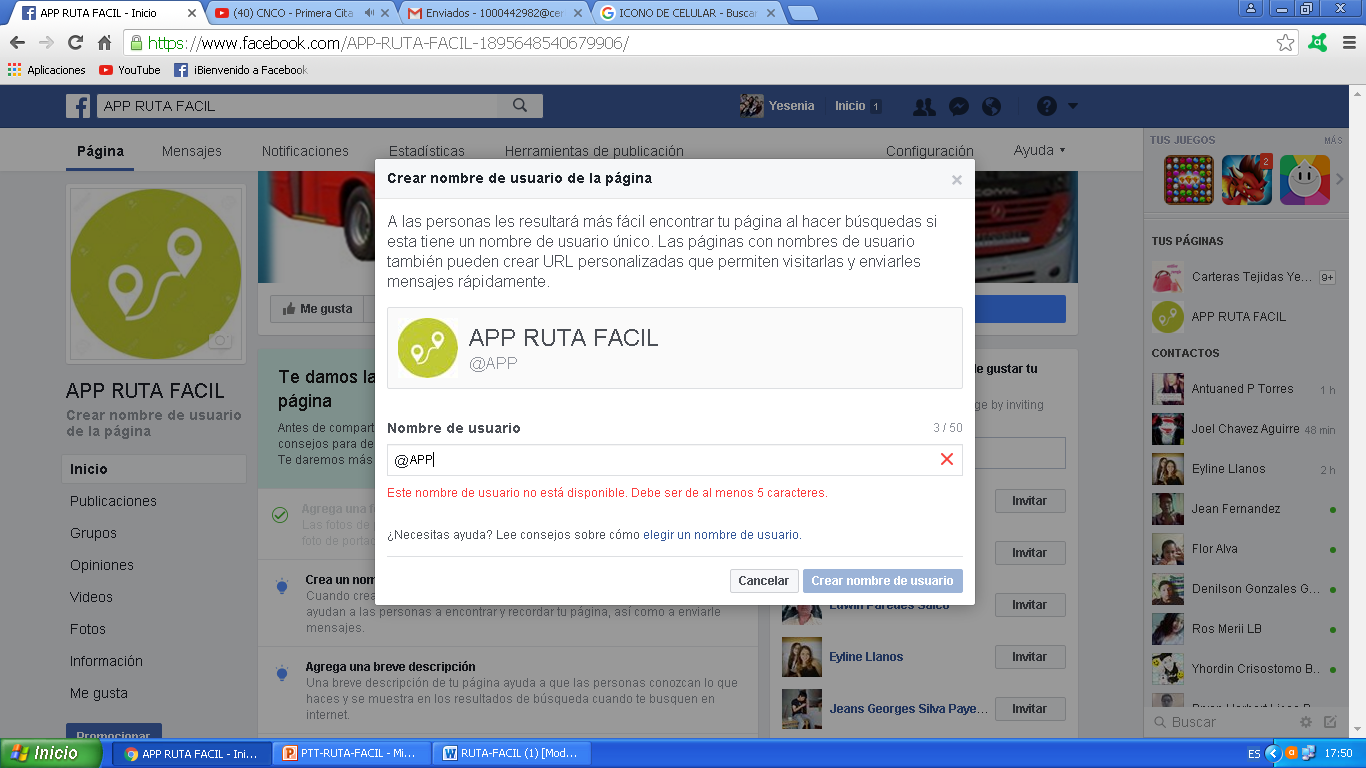Go to Yesenia's profile
Viewport: 1366px width, 768px height.
pyautogui.click(x=777, y=106)
